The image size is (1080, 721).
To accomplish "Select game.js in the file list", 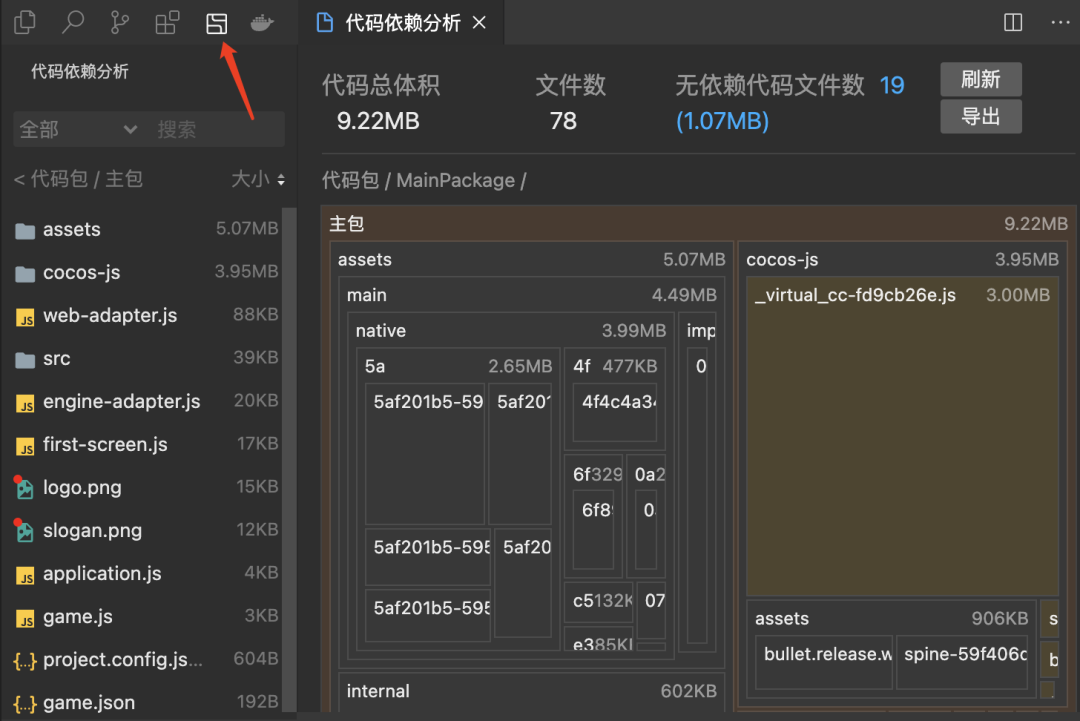I will pos(147,617).
